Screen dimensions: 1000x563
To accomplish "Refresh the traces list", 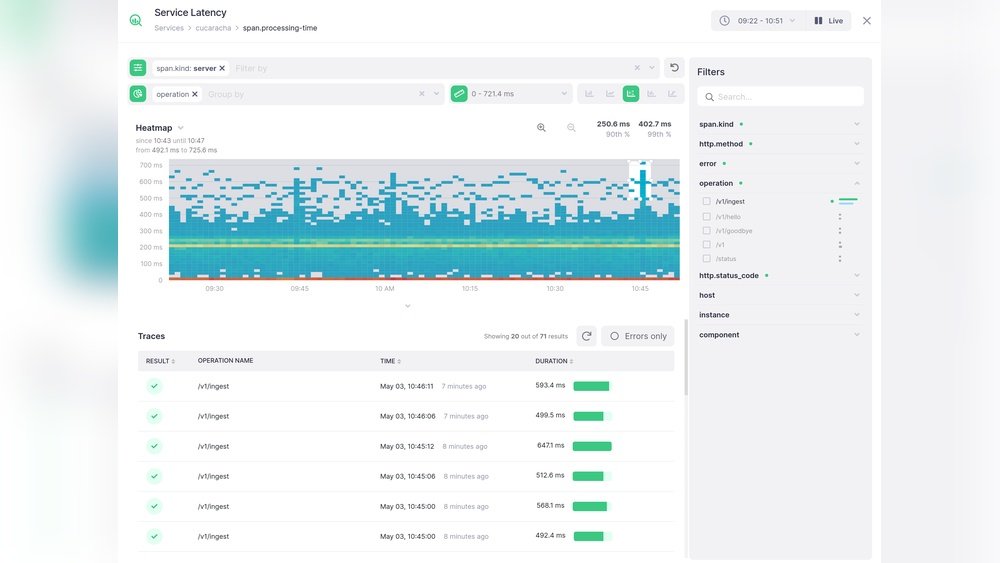I will [x=586, y=336].
